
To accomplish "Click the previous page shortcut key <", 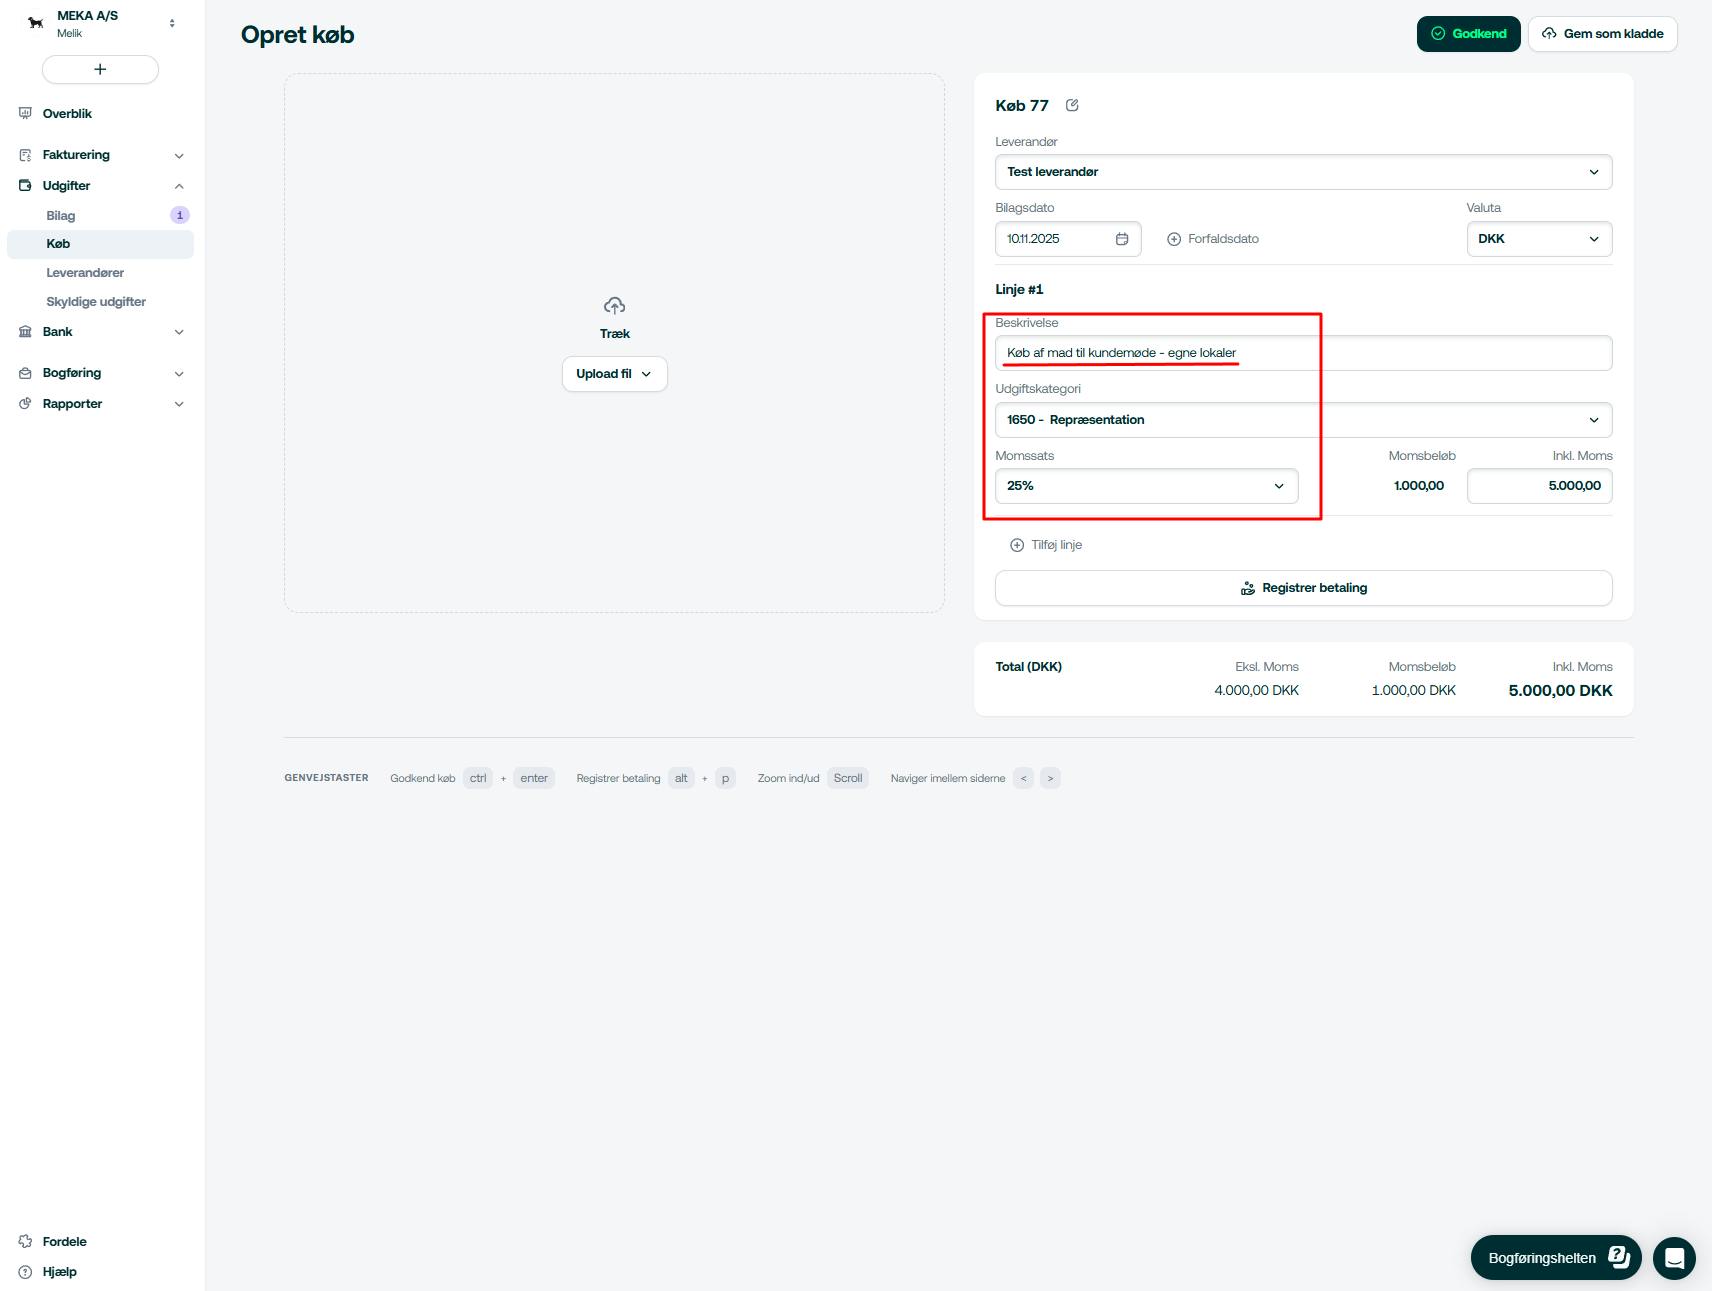I will [1023, 778].
